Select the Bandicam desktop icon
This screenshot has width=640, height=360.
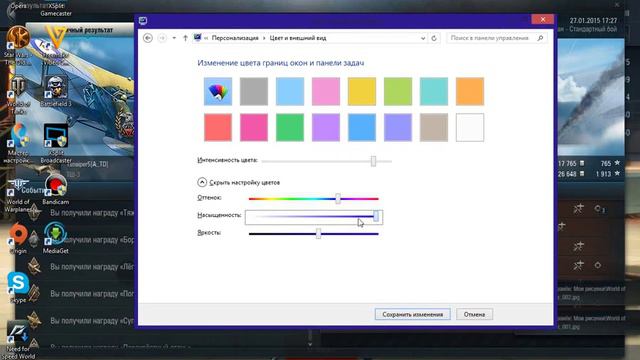(x=56, y=189)
